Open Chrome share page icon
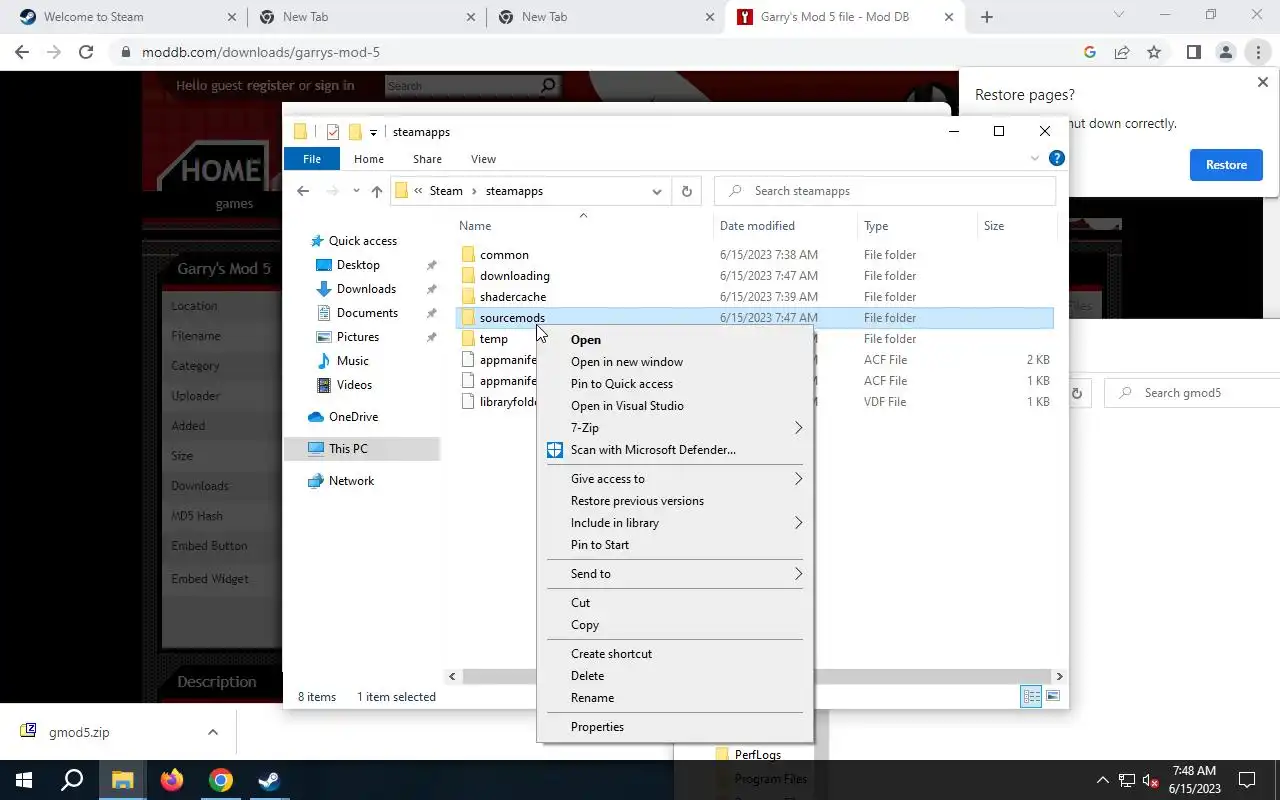The image size is (1280, 800). [1122, 52]
